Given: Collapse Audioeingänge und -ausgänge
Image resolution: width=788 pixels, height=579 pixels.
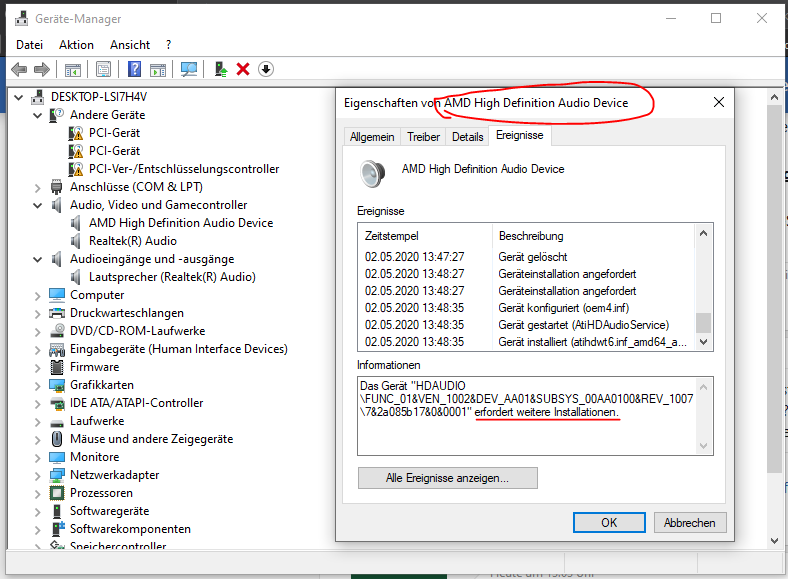Looking at the screenshot, I should tap(37, 259).
